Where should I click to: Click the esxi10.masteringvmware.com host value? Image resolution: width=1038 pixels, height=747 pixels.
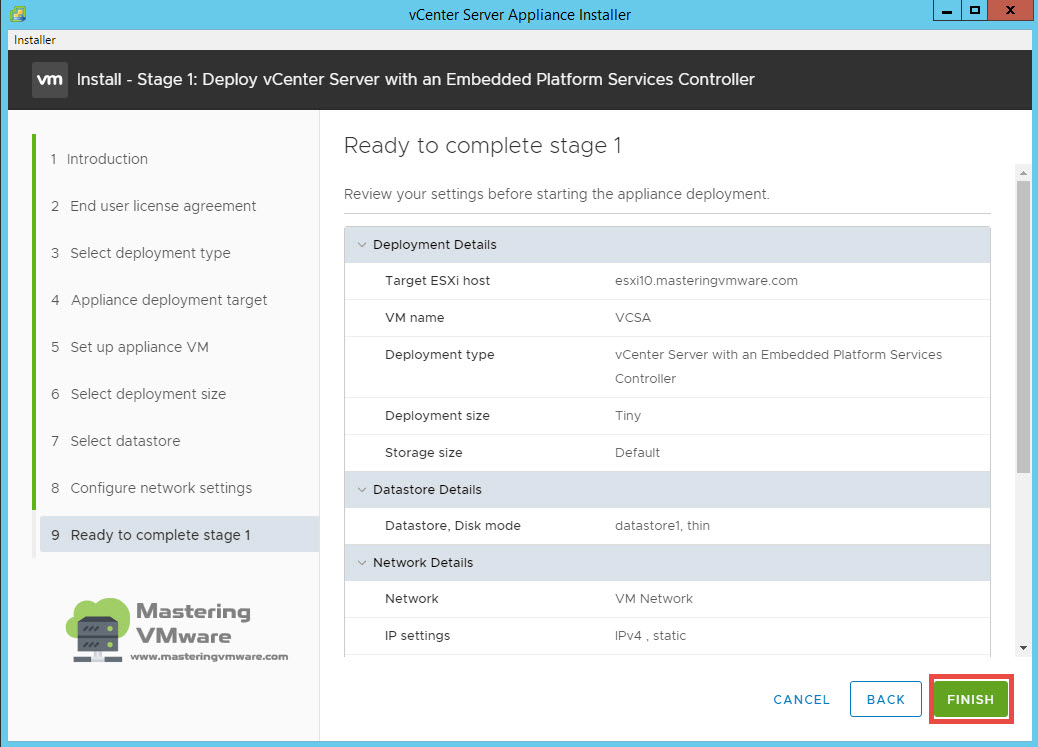point(706,281)
